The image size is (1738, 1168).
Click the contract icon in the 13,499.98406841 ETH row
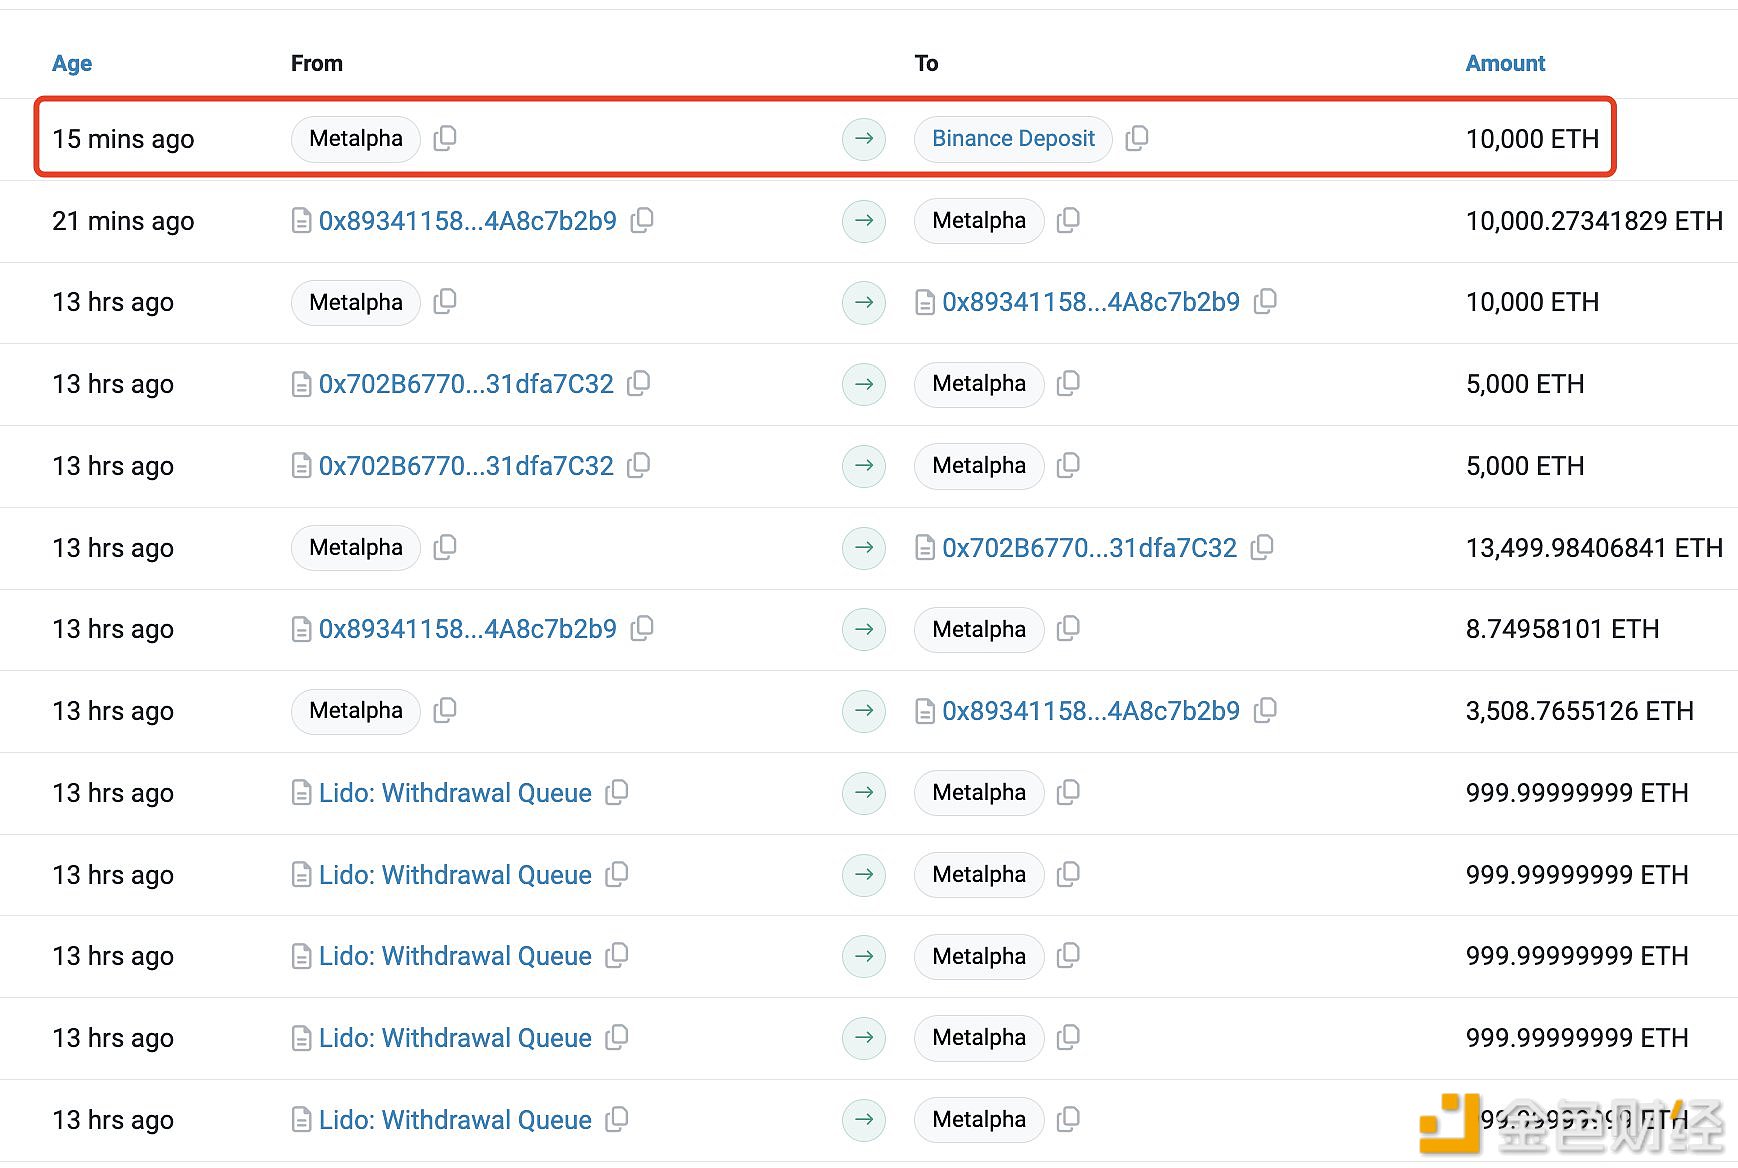(925, 547)
